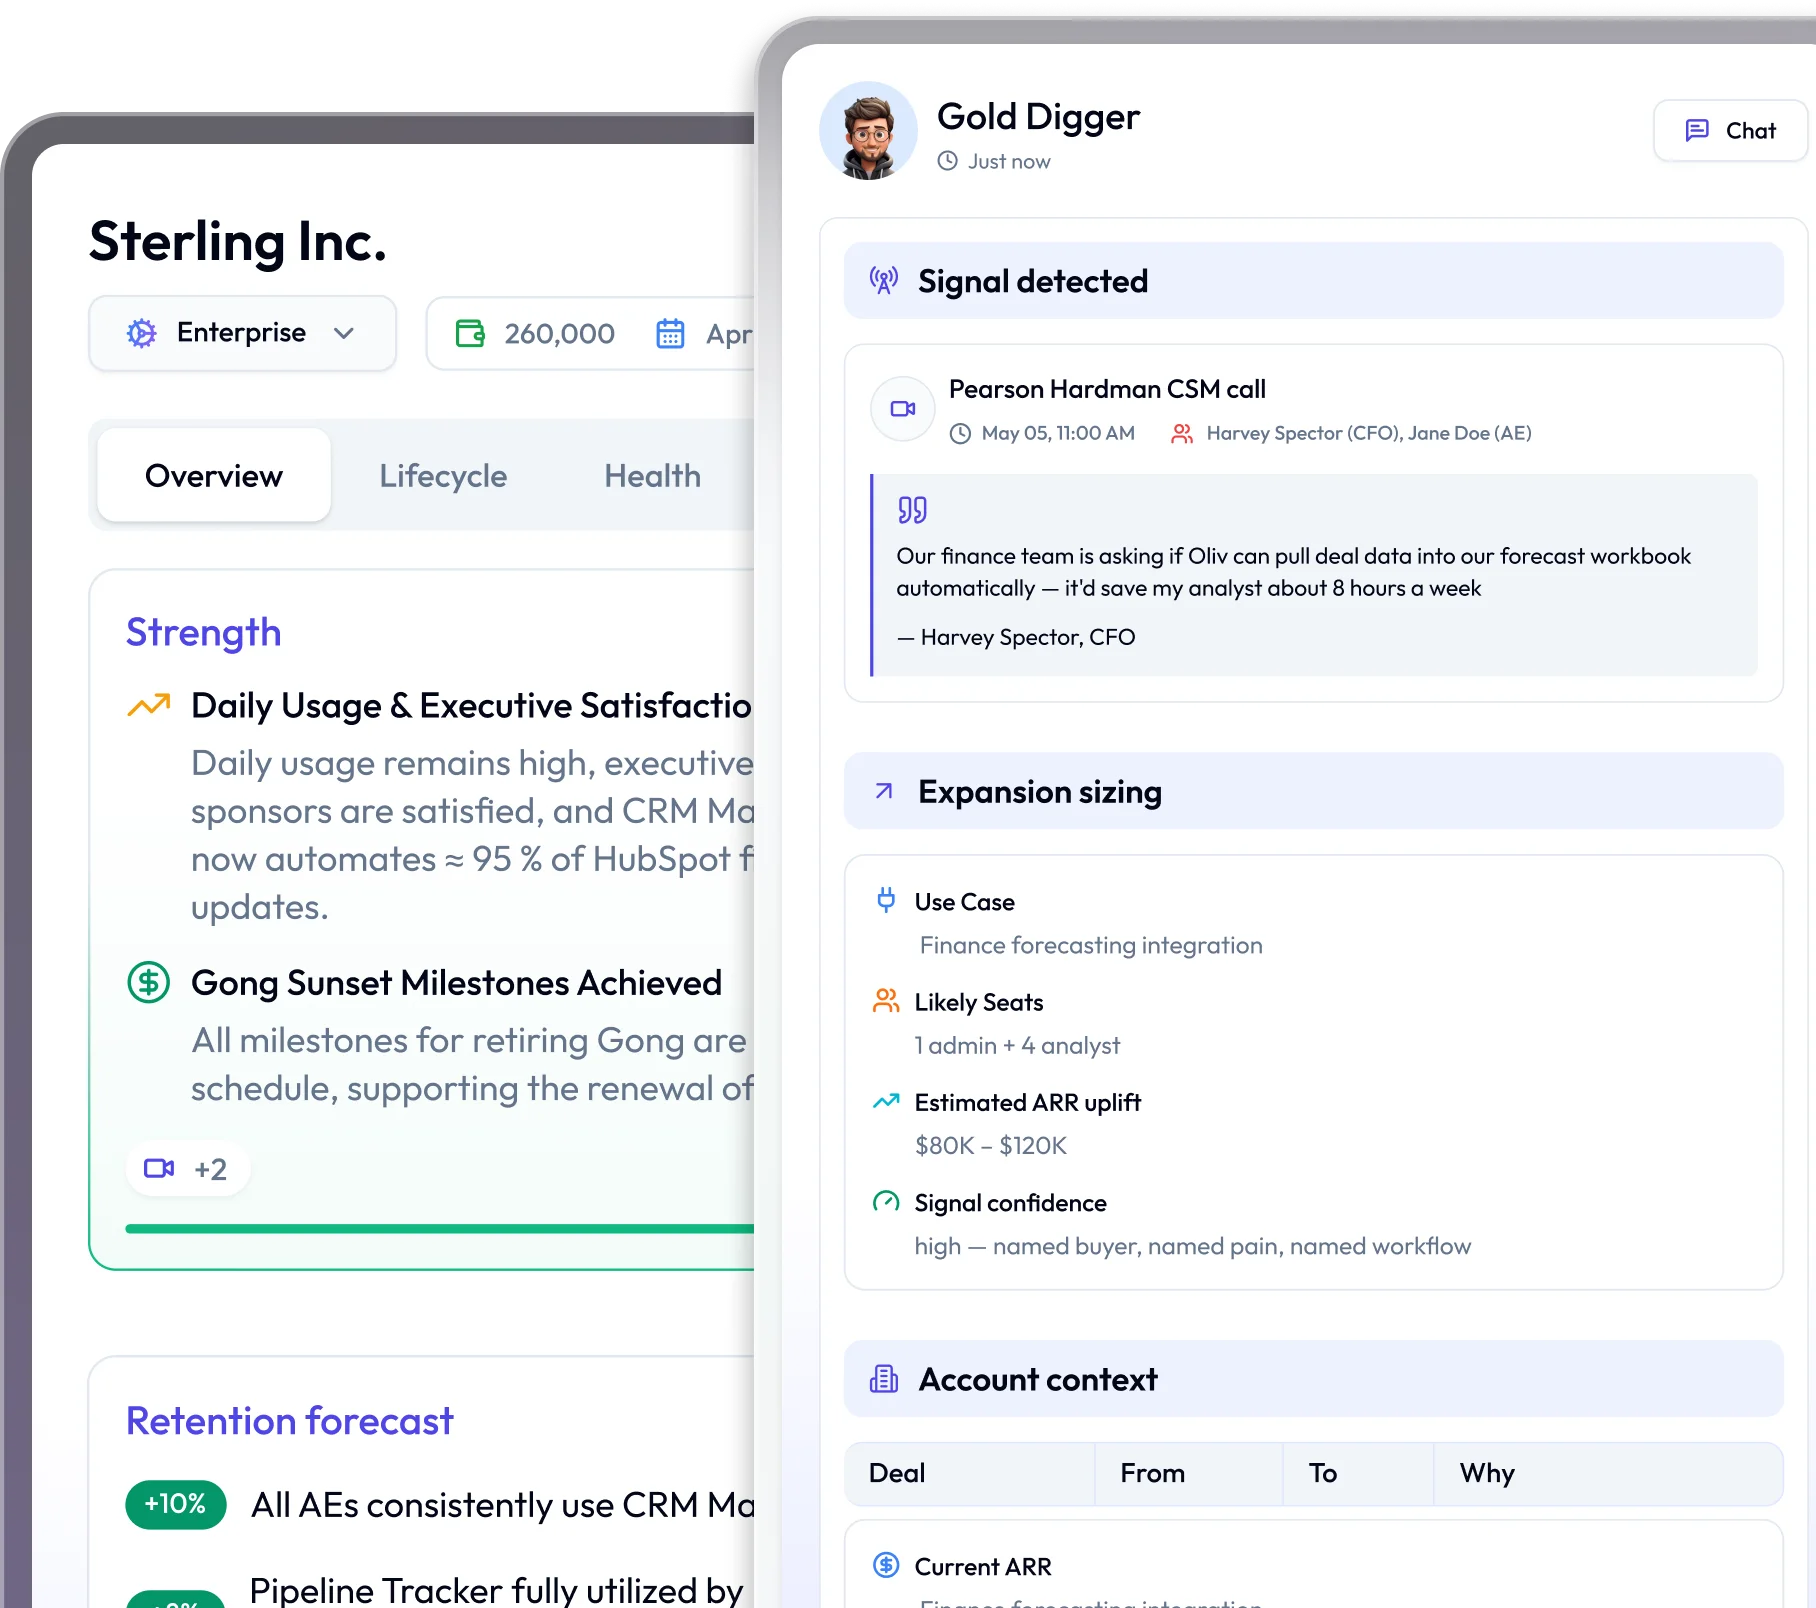Image resolution: width=1816 pixels, height=1608 pixels.
Task: Click the plug icon next to Use Case
Action: tap(886, 900)
